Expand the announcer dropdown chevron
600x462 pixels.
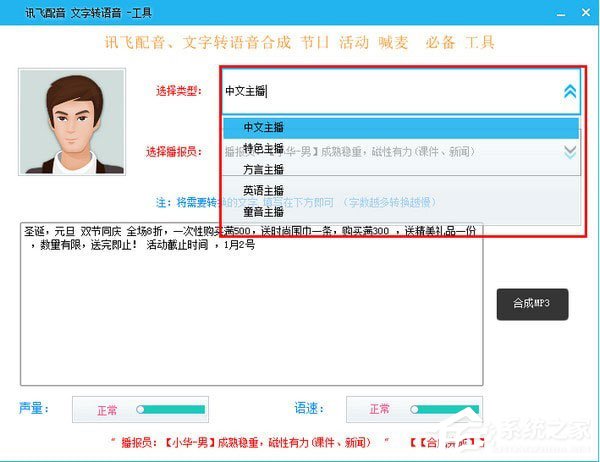pyautogui.click(x=570, y=152)
